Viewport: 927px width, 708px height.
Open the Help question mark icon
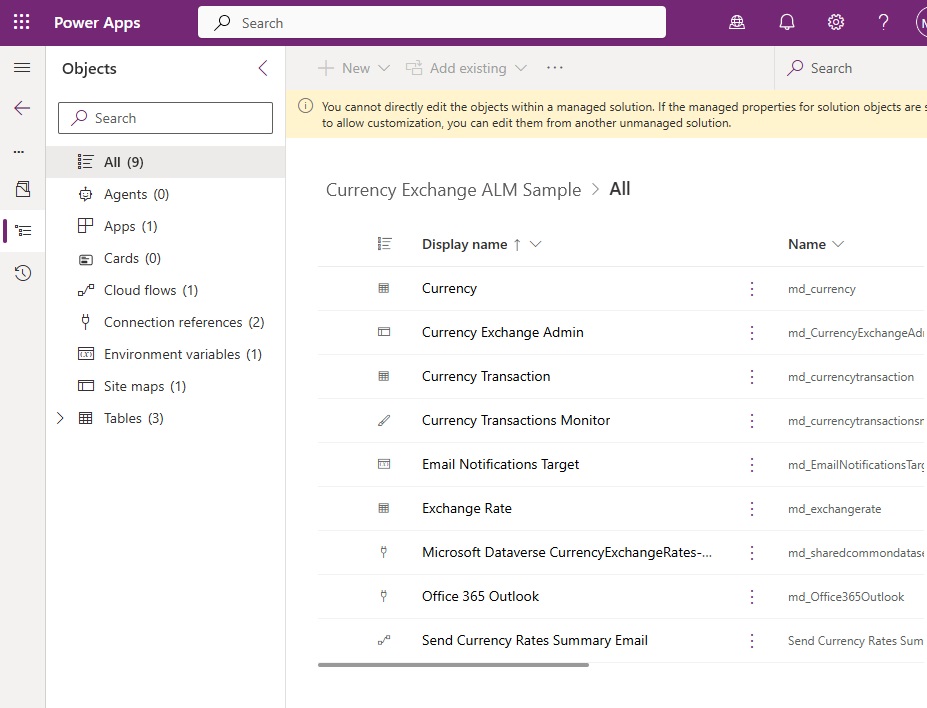[883, 22]
